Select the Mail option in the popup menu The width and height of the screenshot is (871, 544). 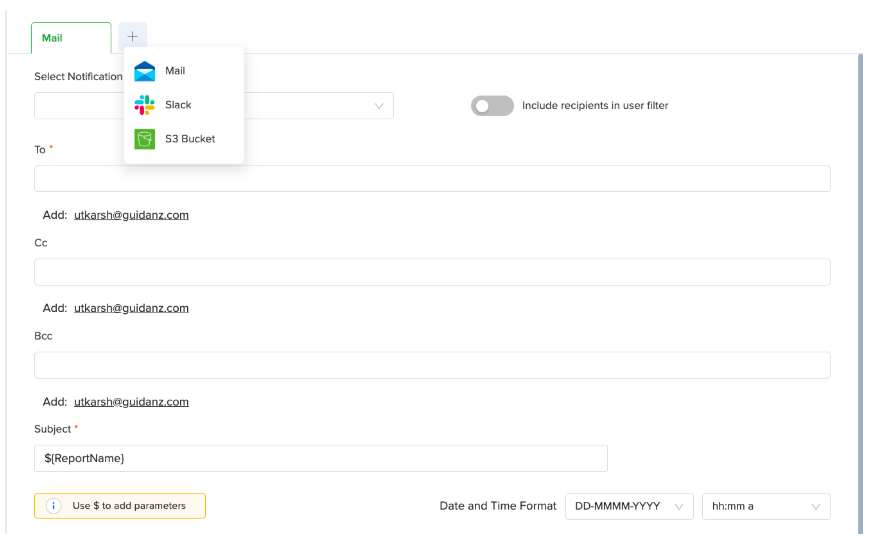tap(175, 71)
